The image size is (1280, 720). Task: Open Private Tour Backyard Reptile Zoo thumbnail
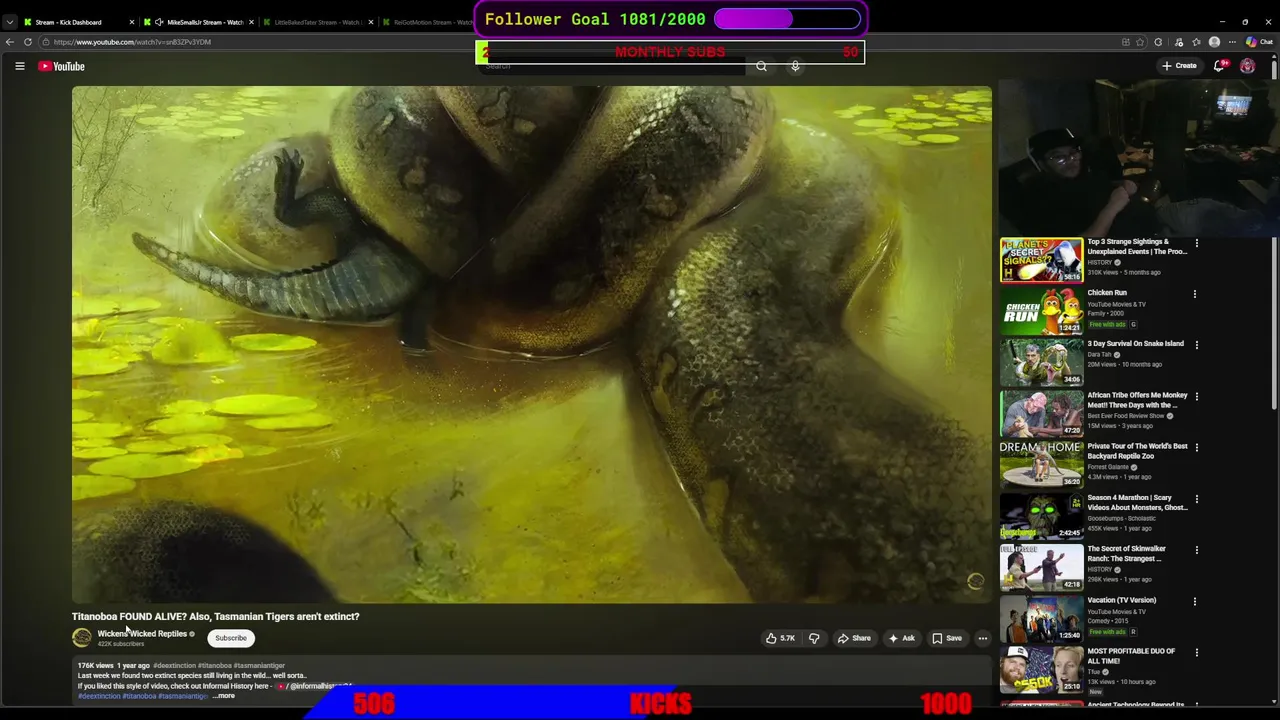(1041, 464)
